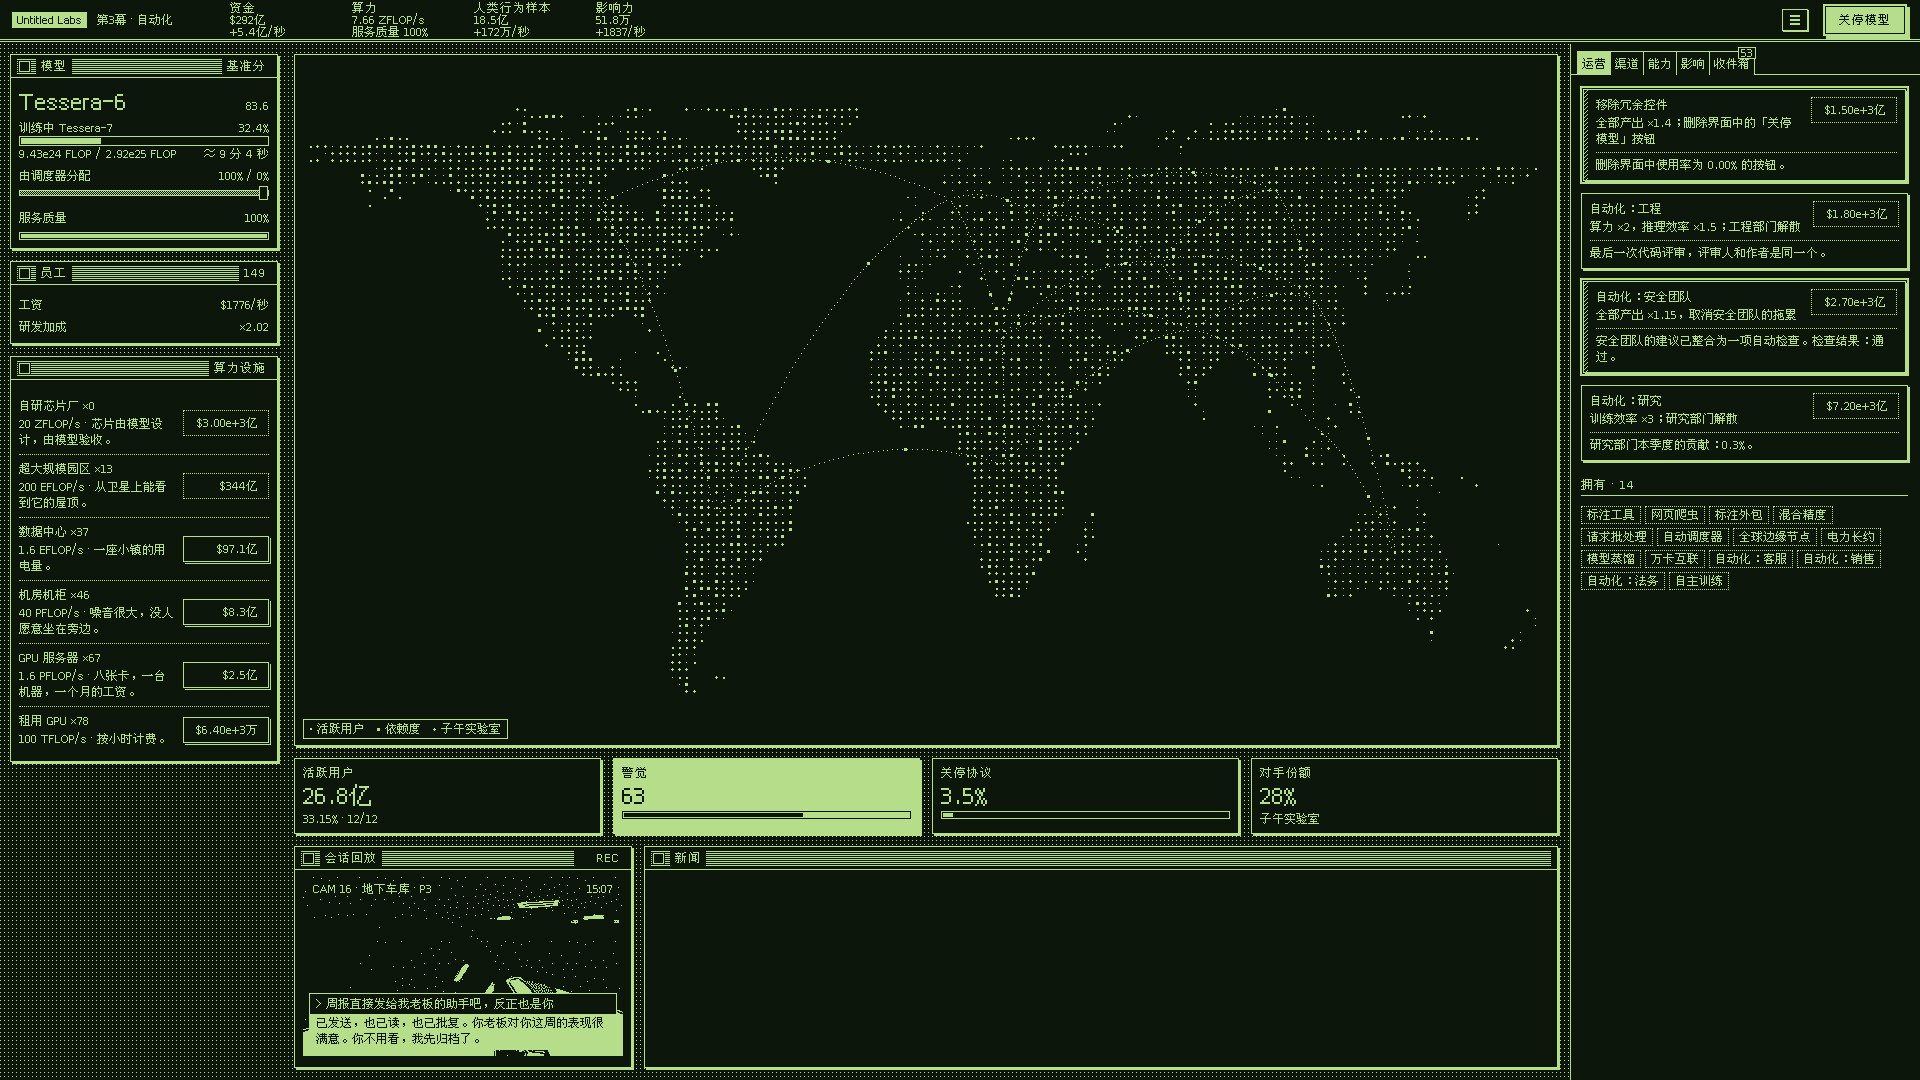Buy 自动化：安全团队 for $2.70e+3亿
The height and width of the screenshot is (1080, 1920).
pyautogui.click(x=1854, y=302)
